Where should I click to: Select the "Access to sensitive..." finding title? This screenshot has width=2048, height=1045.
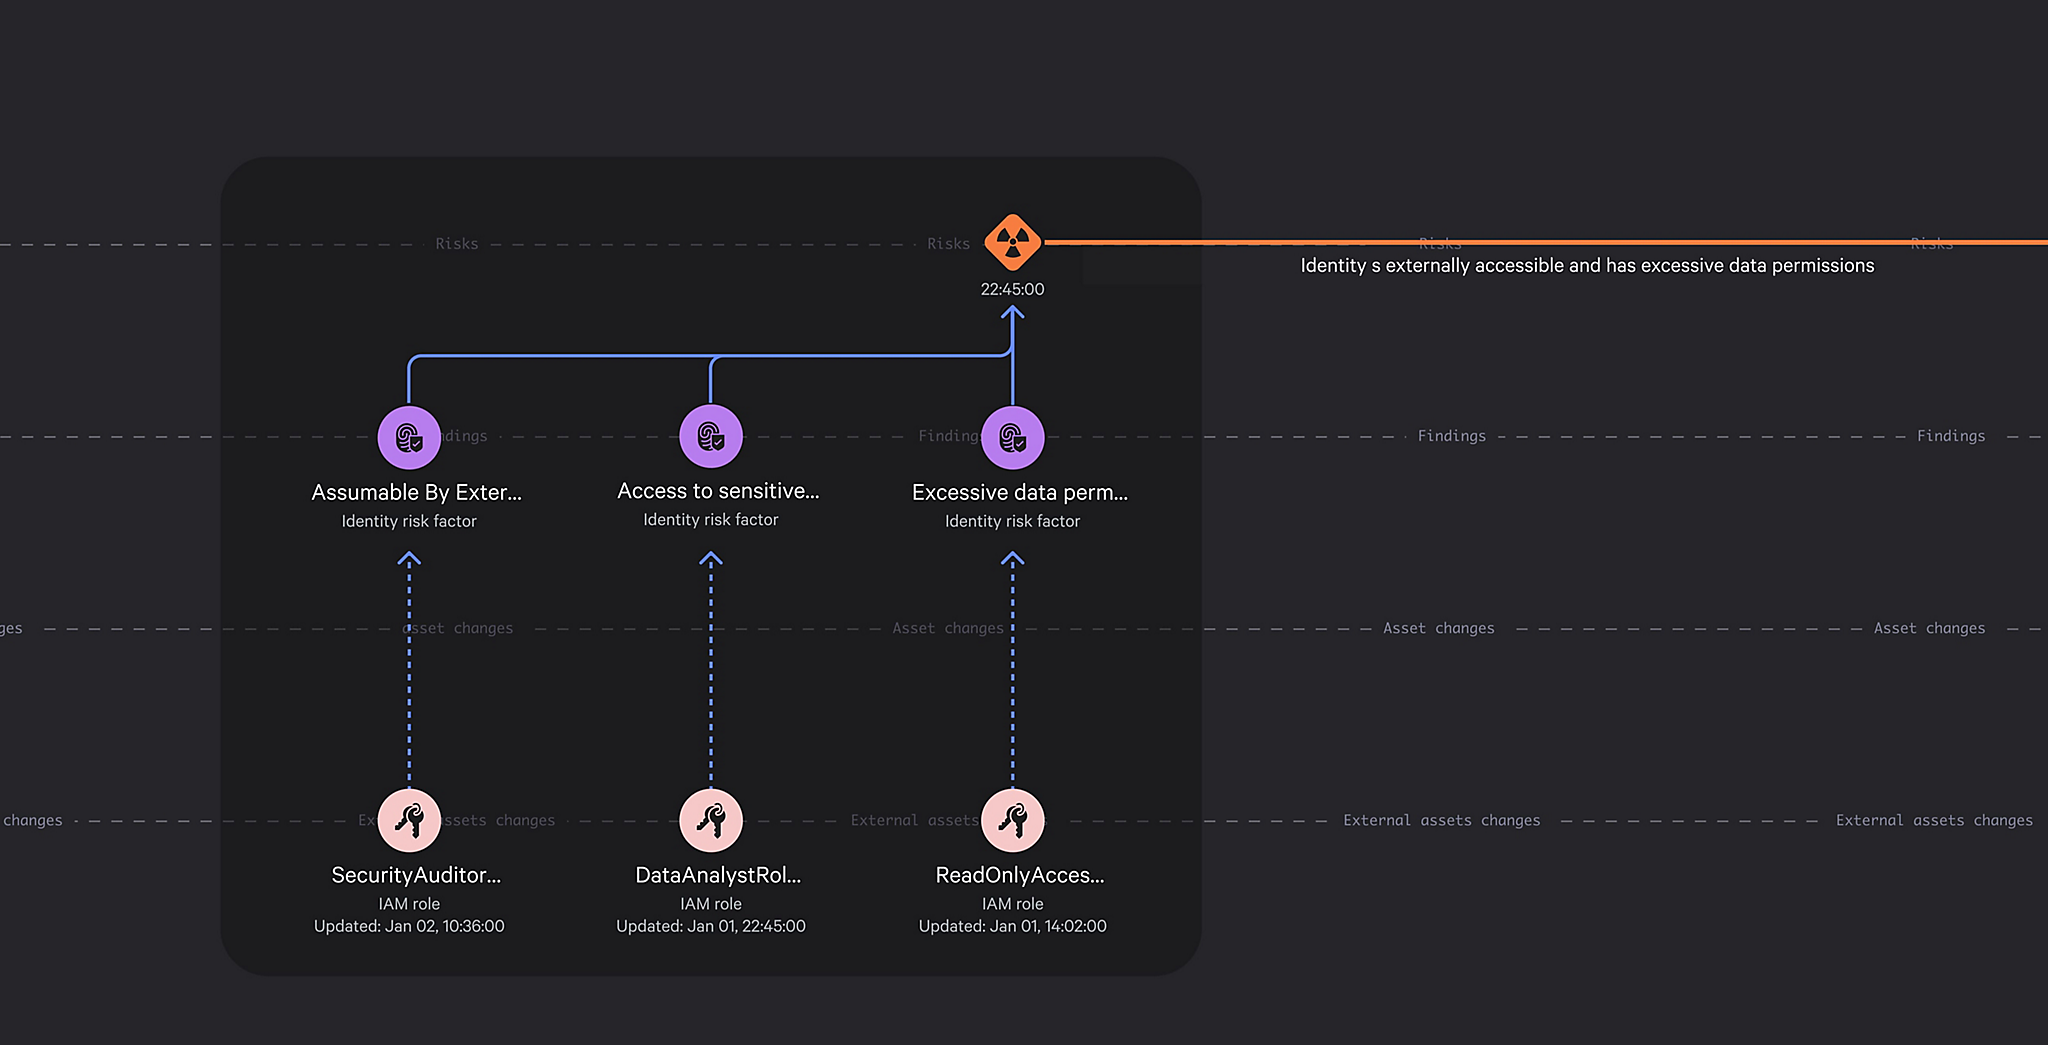point(718,491)
